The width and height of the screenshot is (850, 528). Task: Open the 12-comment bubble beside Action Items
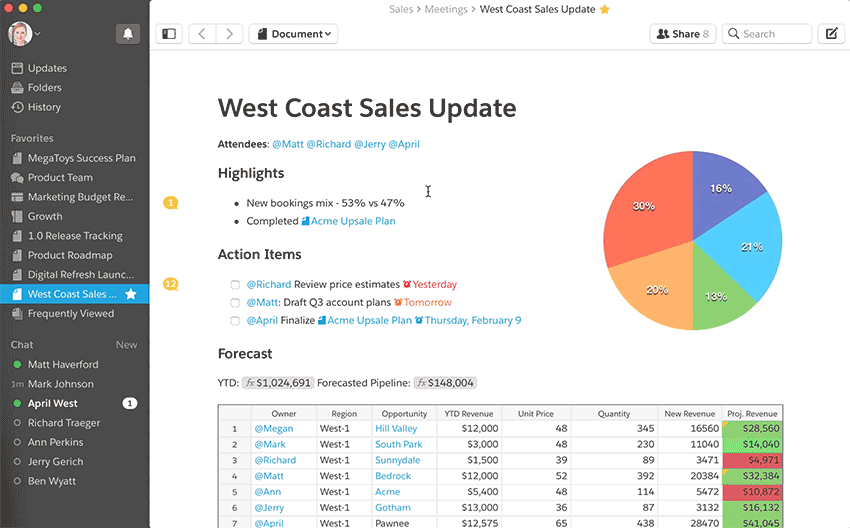pos(171,284)
